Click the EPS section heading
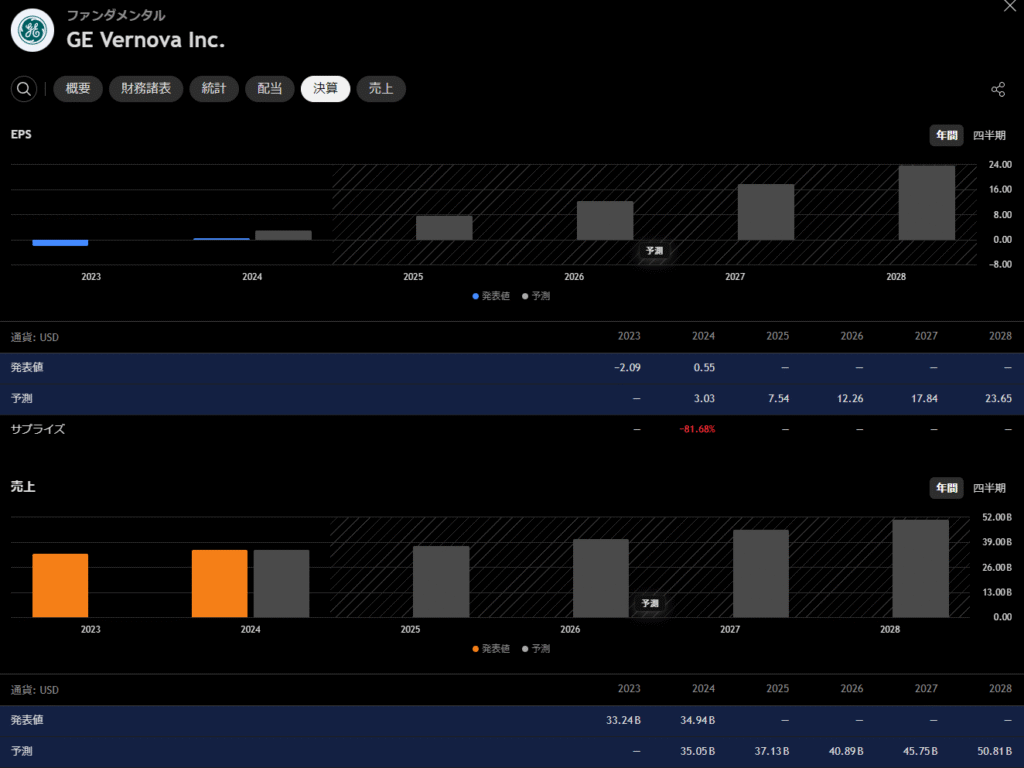This screenshot has height=768, width=1024. (x=21, y=134)
